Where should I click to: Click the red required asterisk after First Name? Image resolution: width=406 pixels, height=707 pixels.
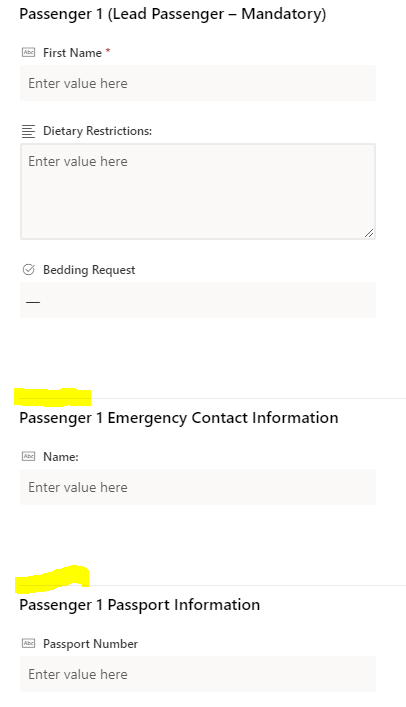pyautogui.click(x=108, y=51)
